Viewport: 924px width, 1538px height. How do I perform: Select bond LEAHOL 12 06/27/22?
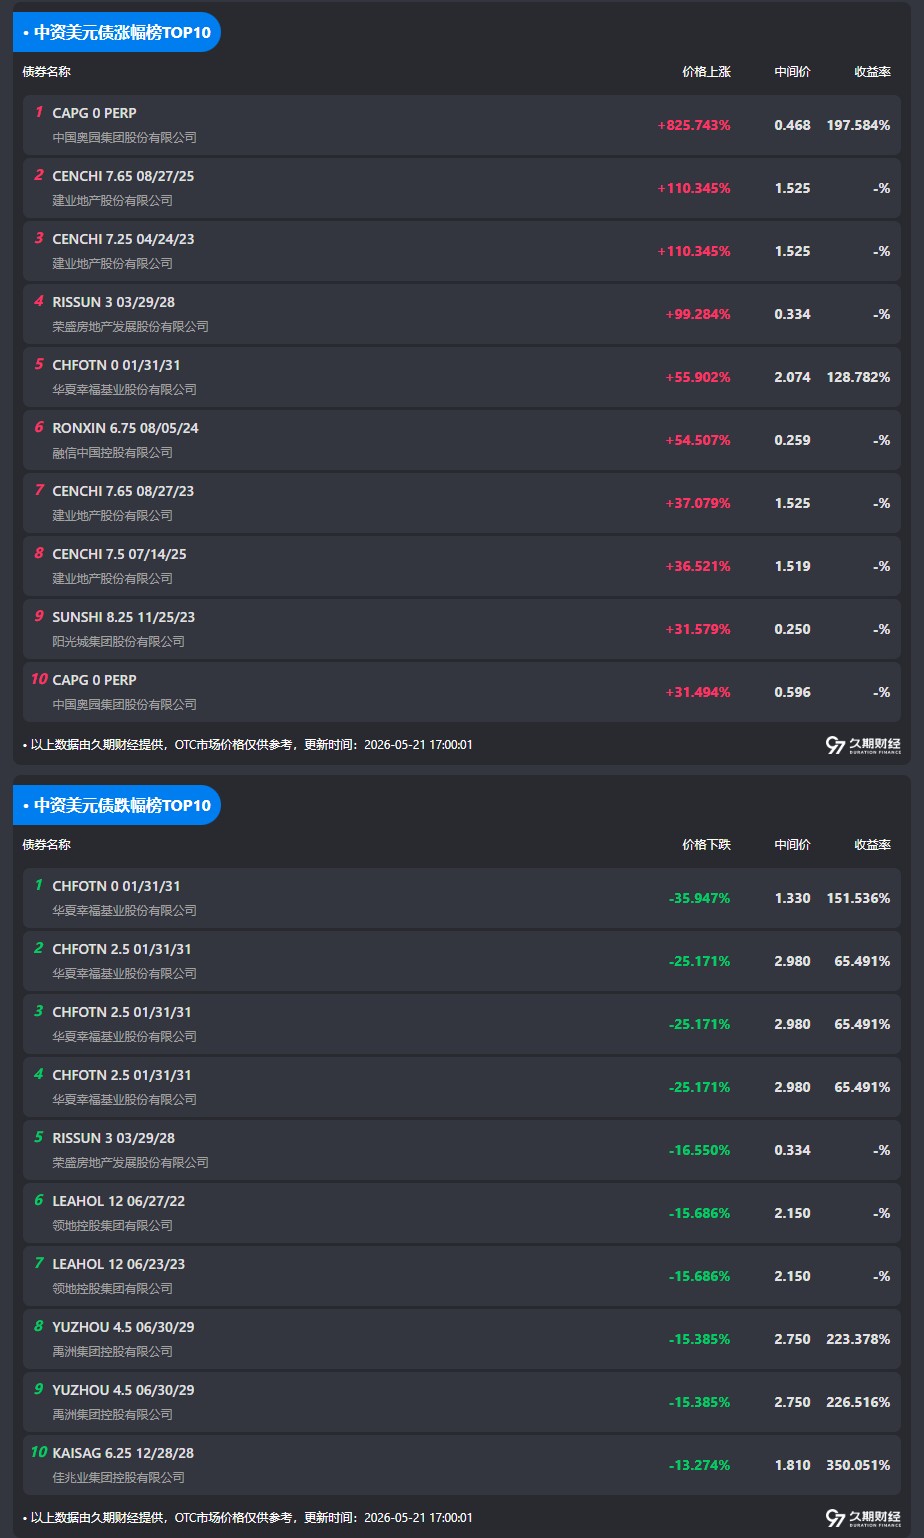point(119,1201)
